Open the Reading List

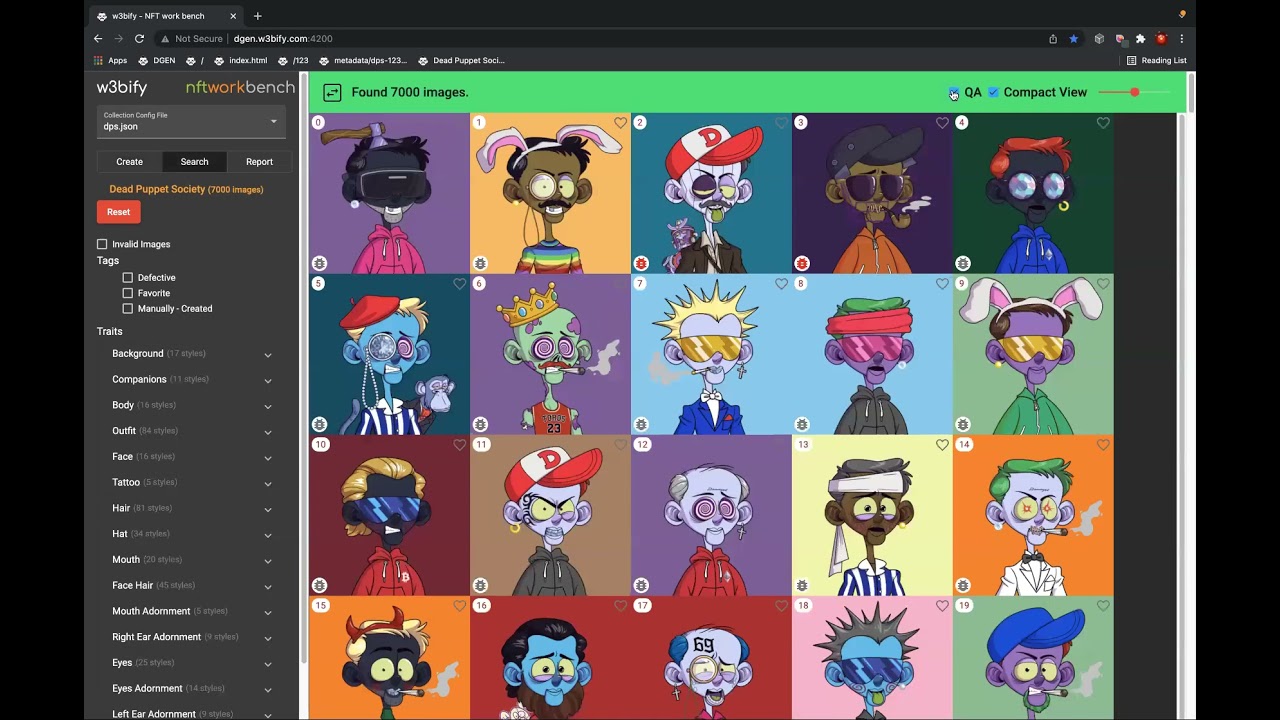pyautogui.click(x=1157, y=61)
